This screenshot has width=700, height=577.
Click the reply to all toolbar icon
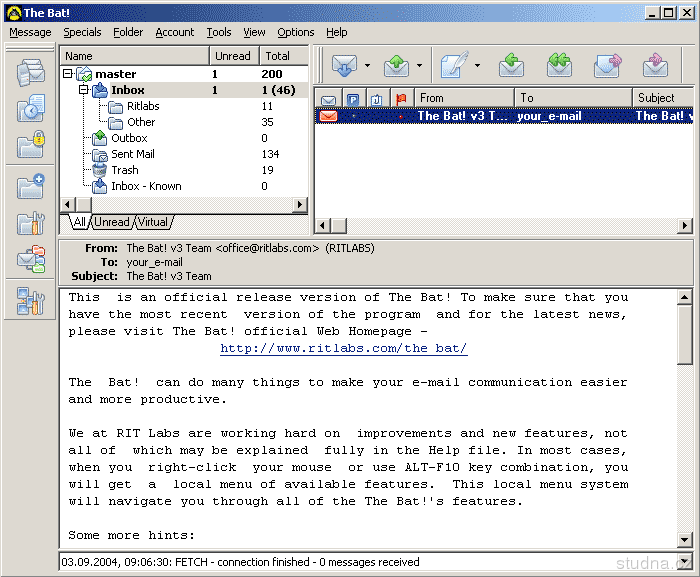click(559, 65)
